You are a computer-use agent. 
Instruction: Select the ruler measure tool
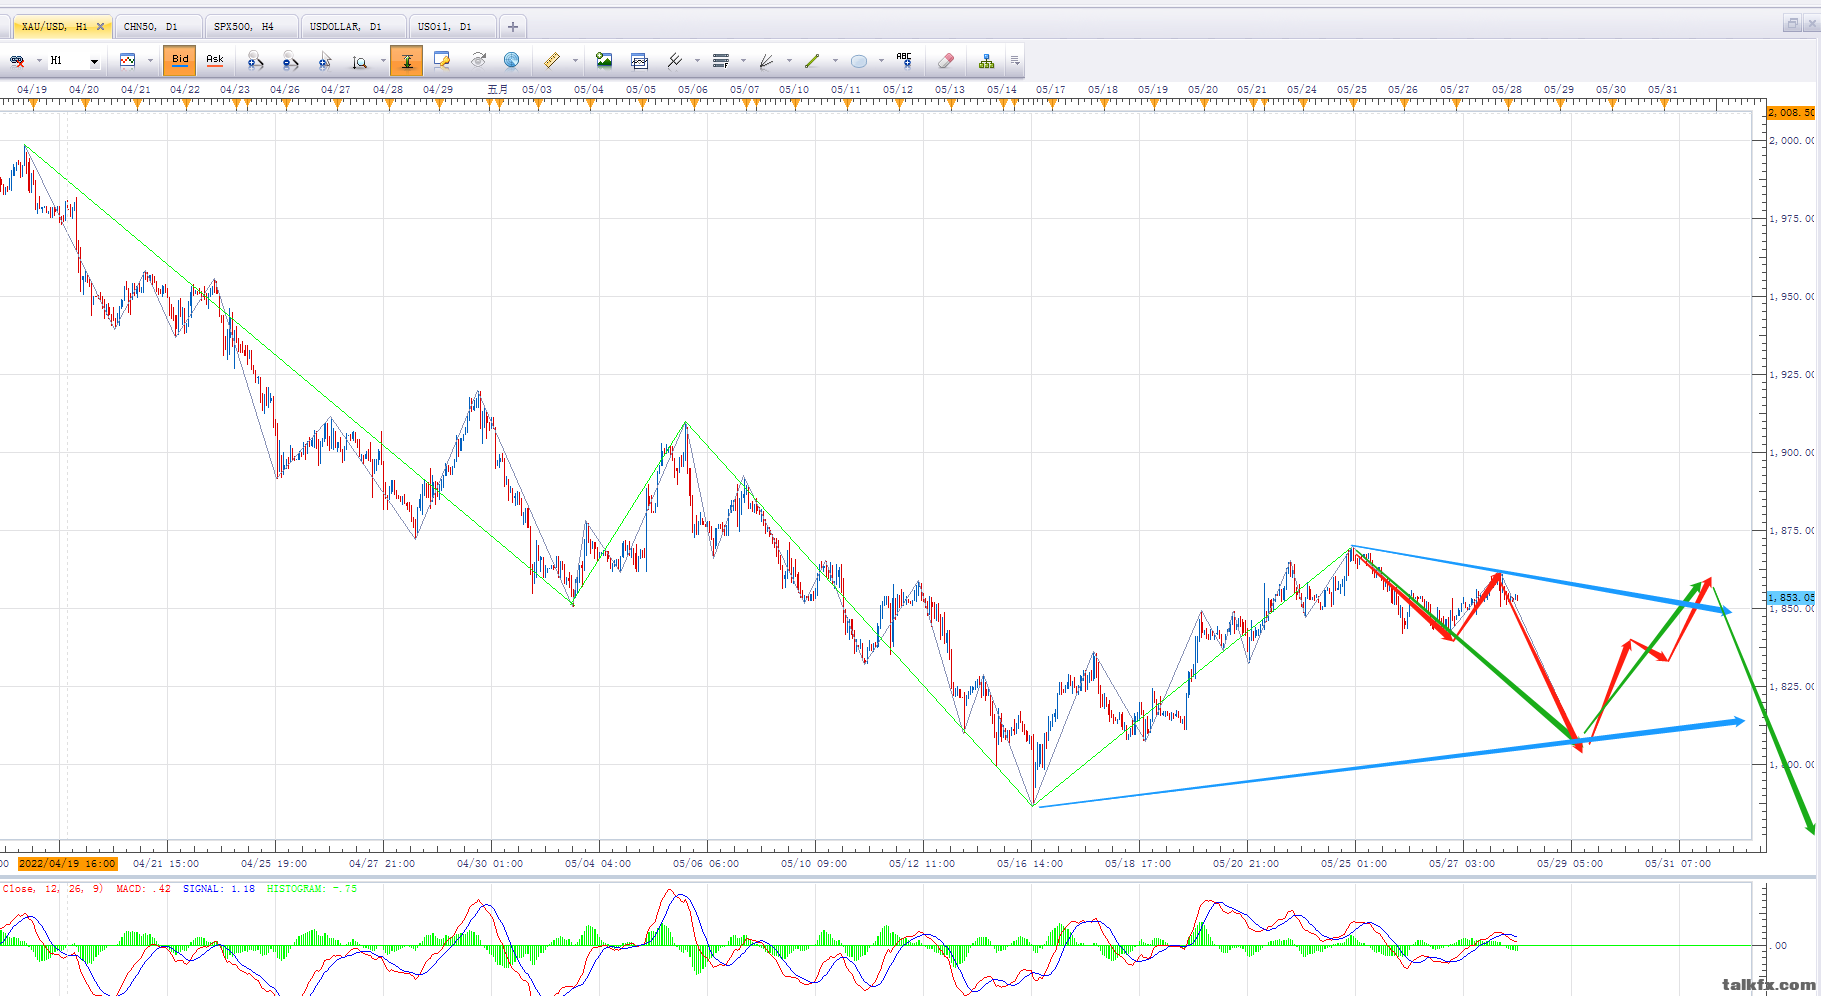click(552, 61)
